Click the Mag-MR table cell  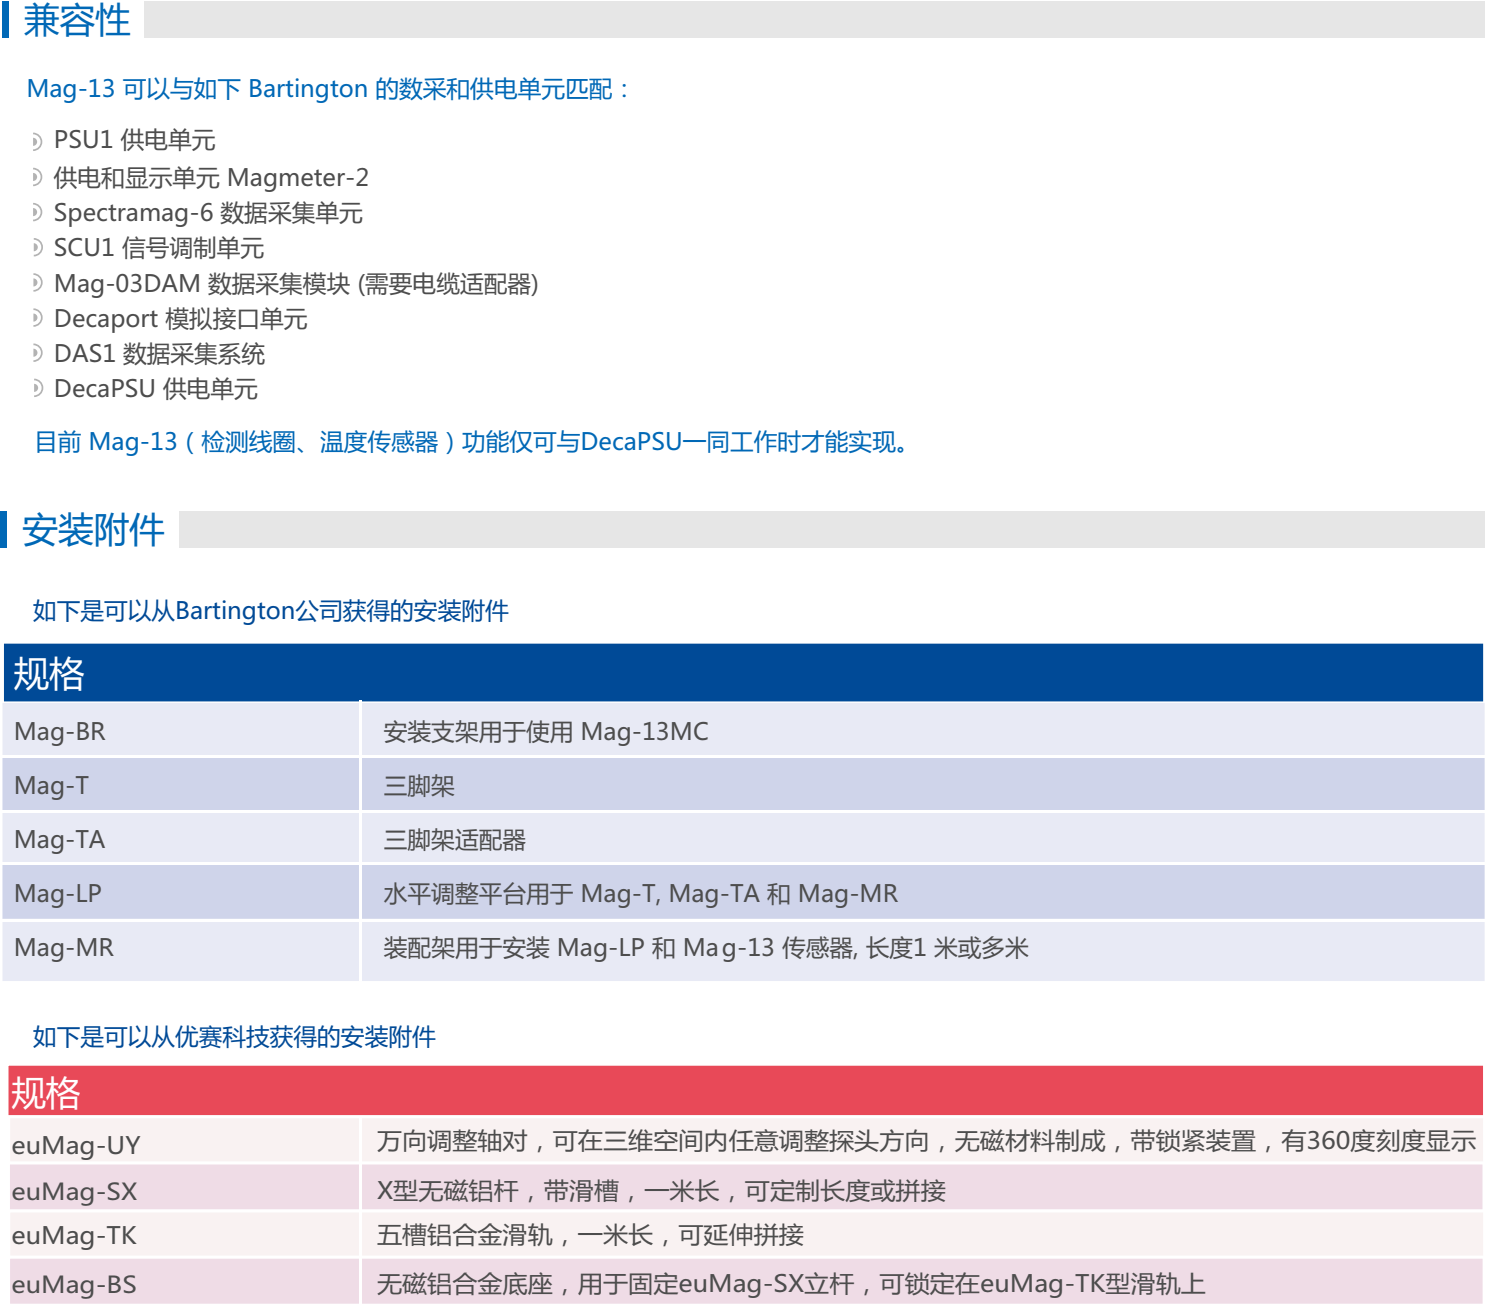(x=181, y=949)
